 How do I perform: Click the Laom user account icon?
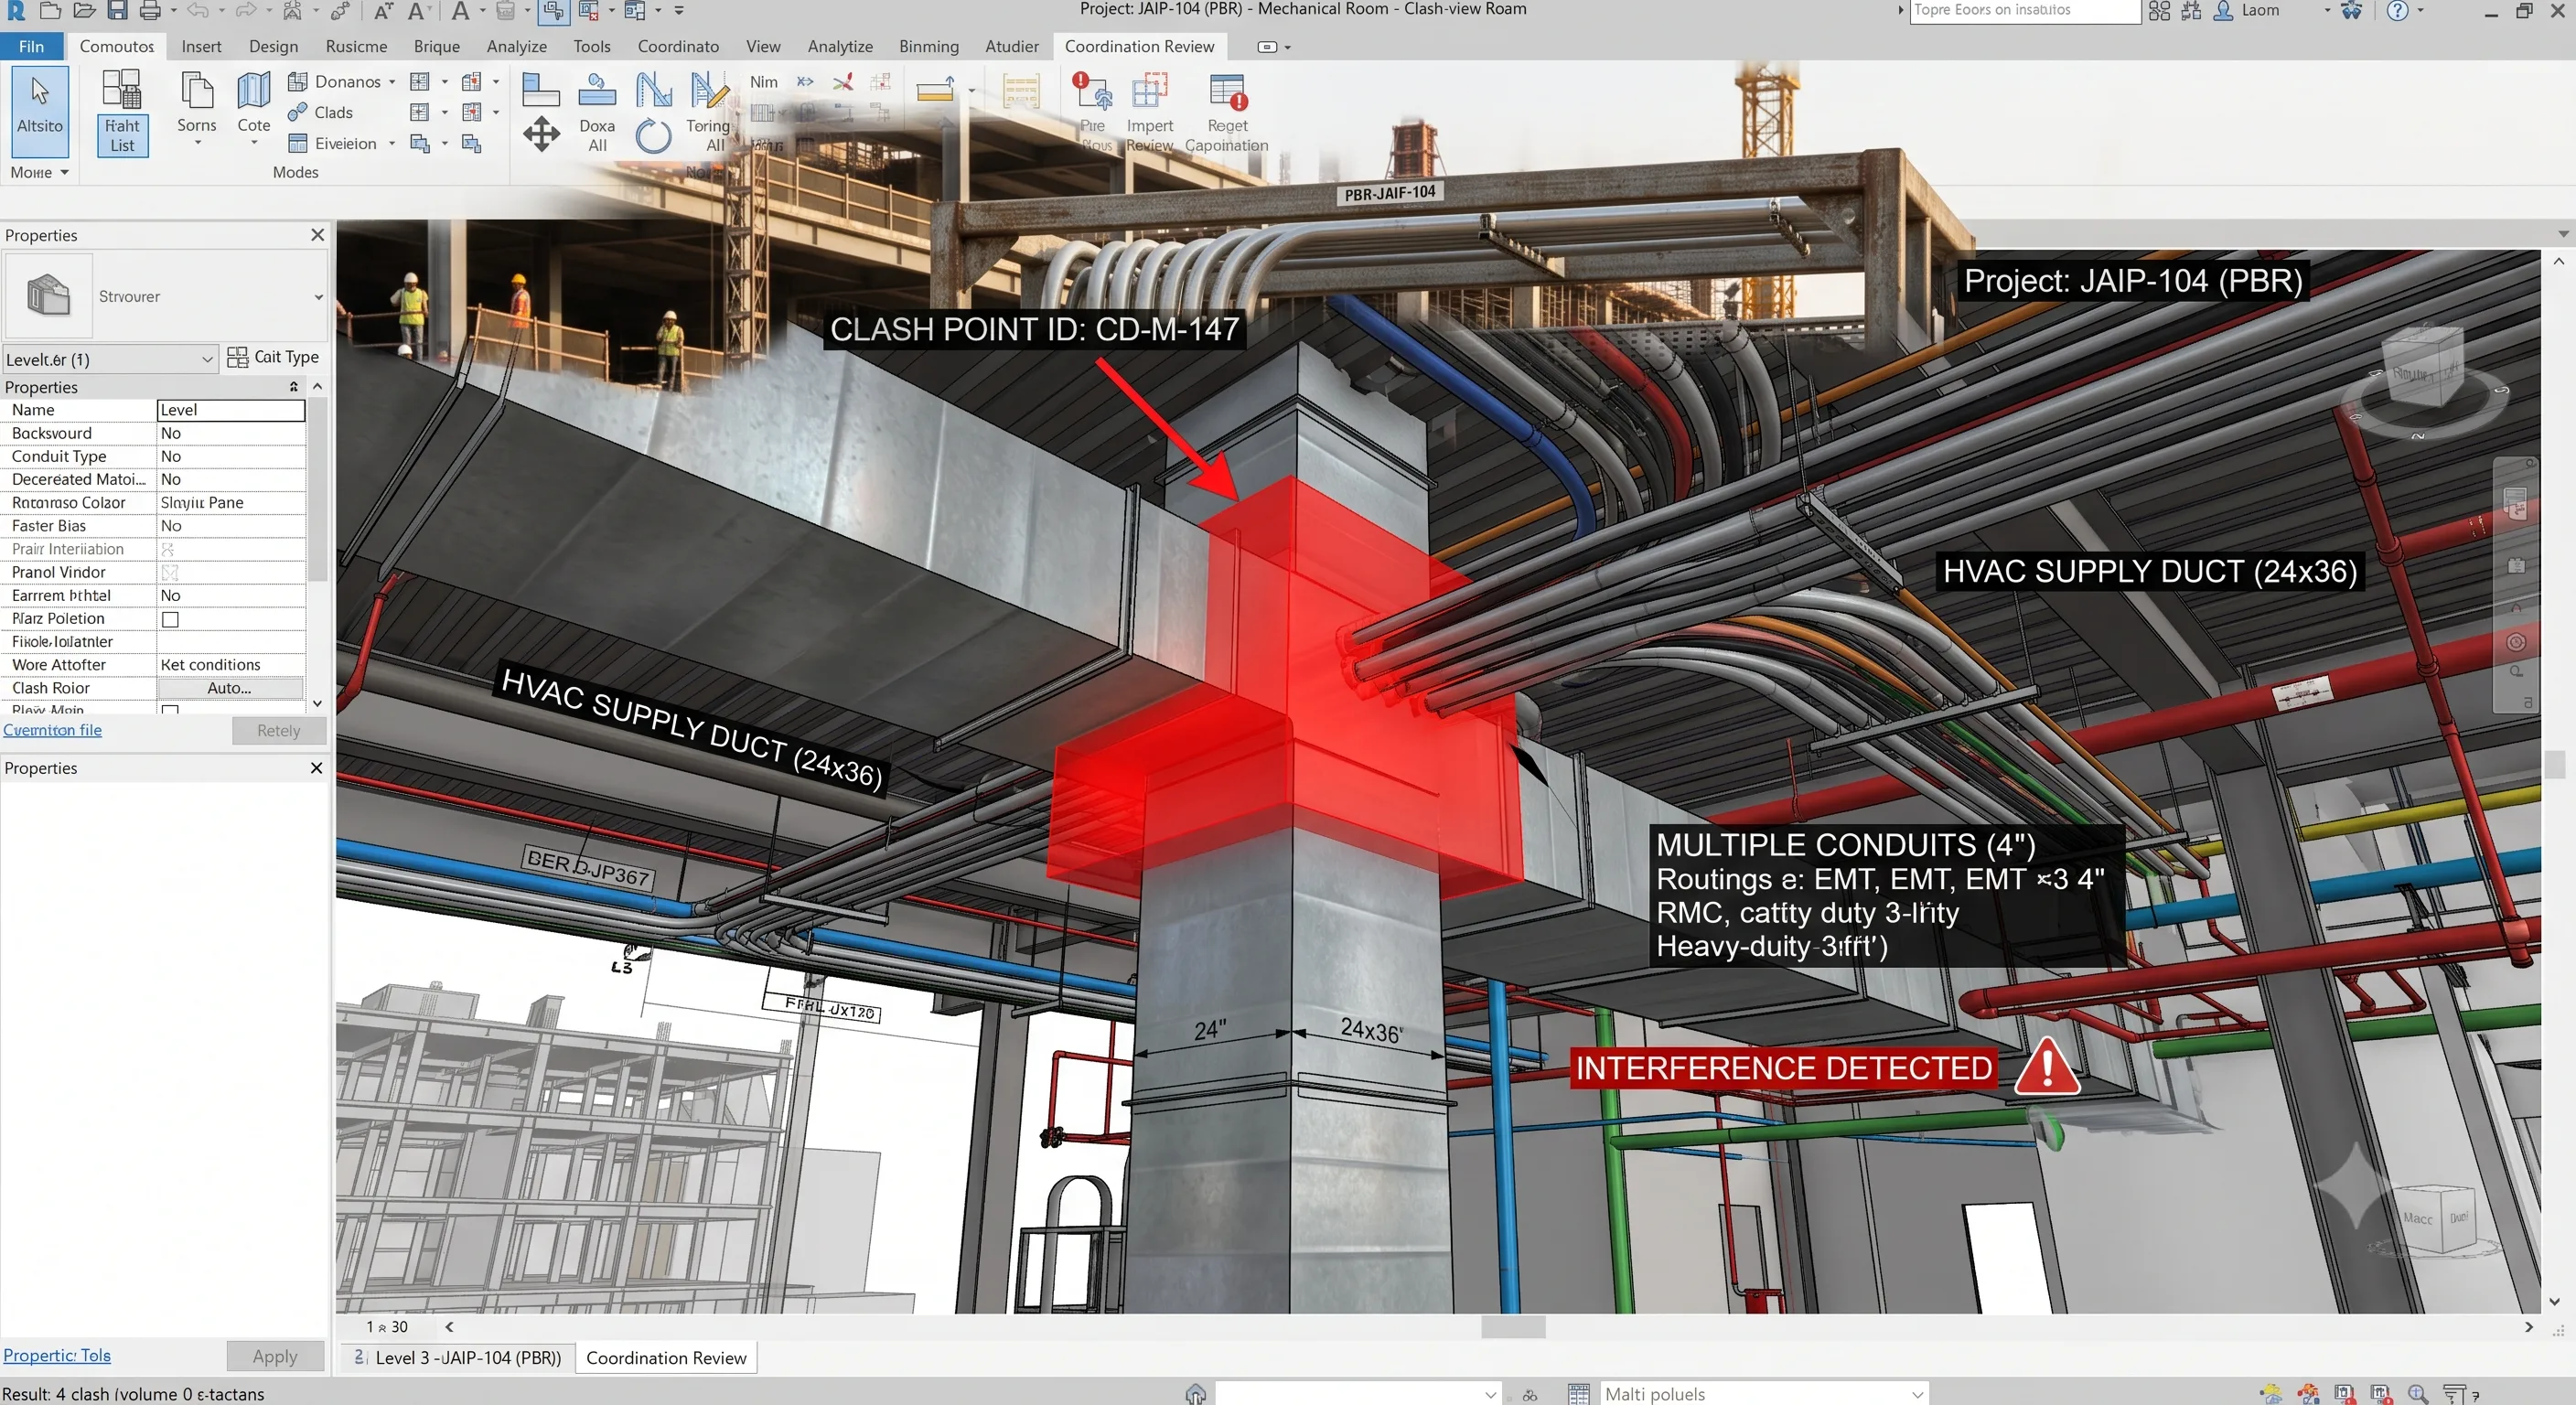(x=2224, y=11)
